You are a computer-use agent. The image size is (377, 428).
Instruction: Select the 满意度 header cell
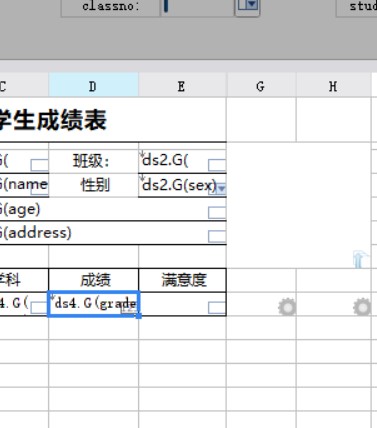coord(182,280)
